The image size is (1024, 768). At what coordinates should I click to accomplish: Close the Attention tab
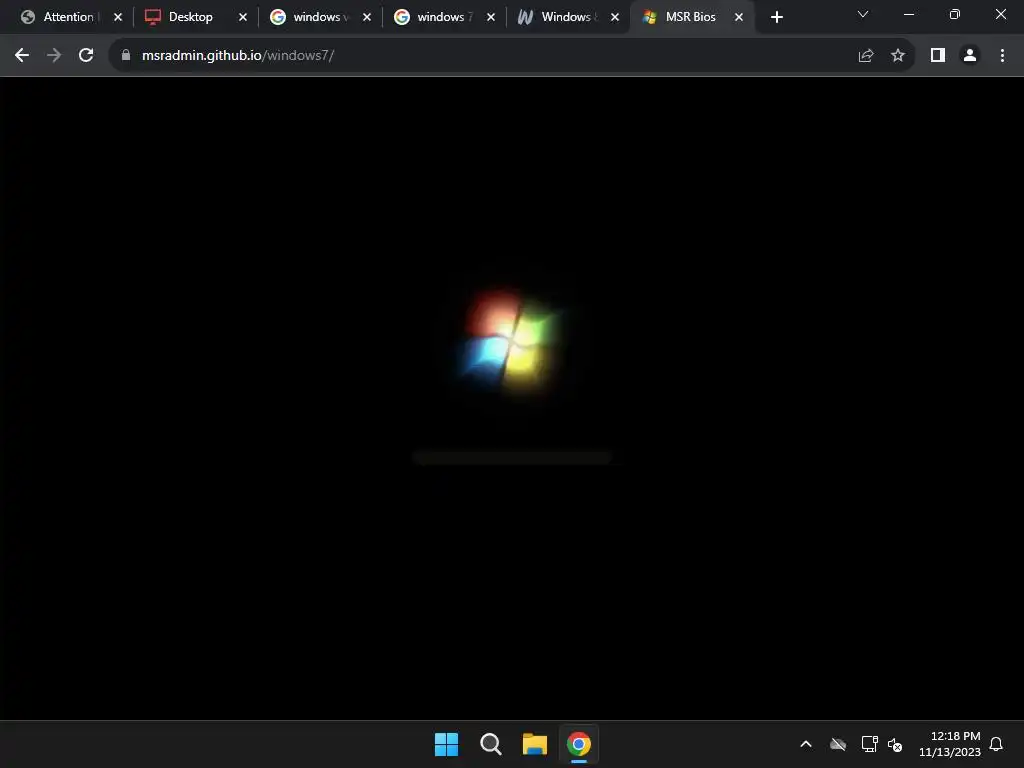118,17
